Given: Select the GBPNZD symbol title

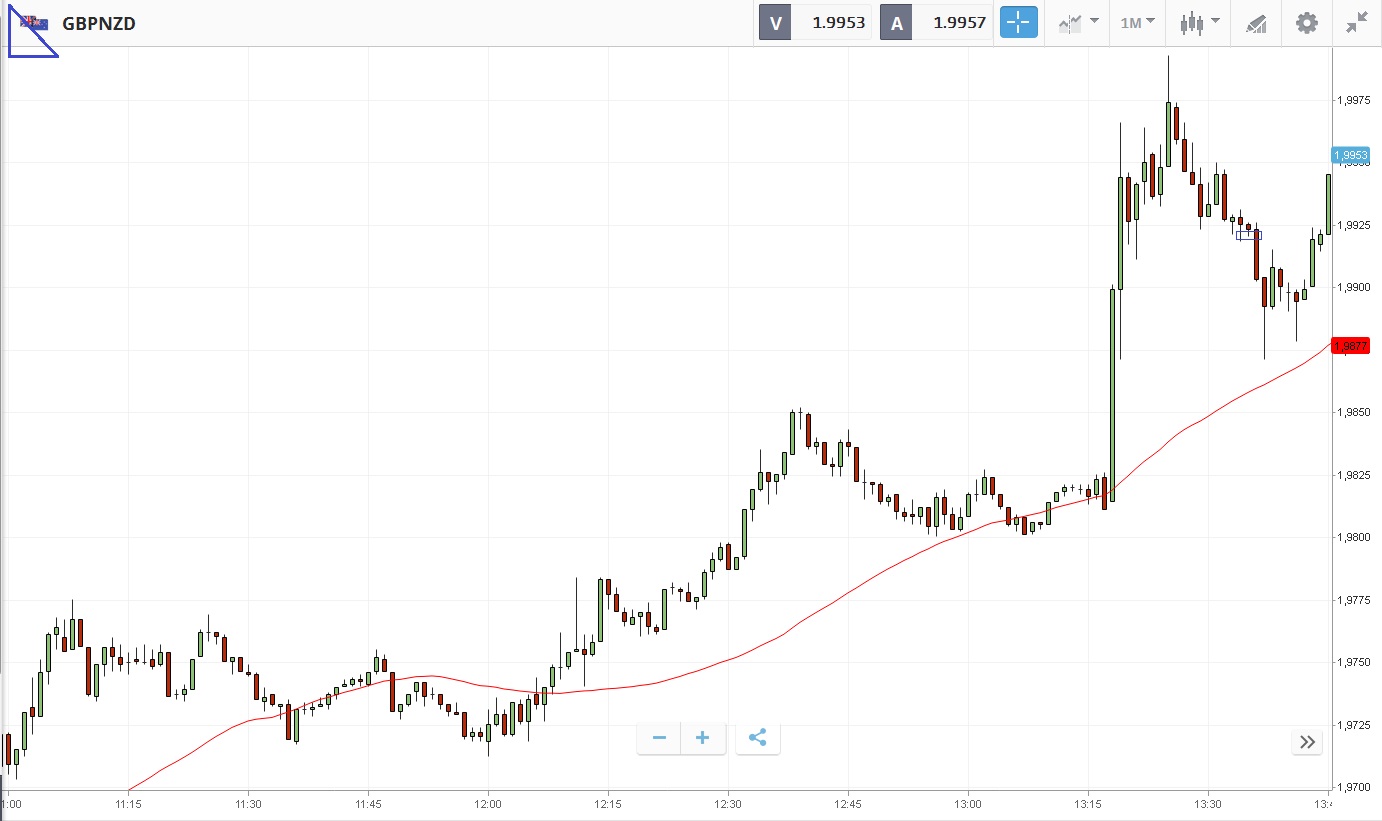Looking at the screenshot, I should point(99,23).
